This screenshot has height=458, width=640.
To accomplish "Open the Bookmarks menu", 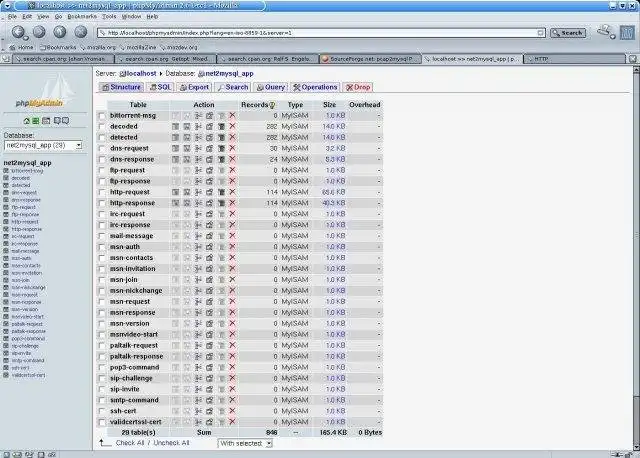I will (82, 17).
